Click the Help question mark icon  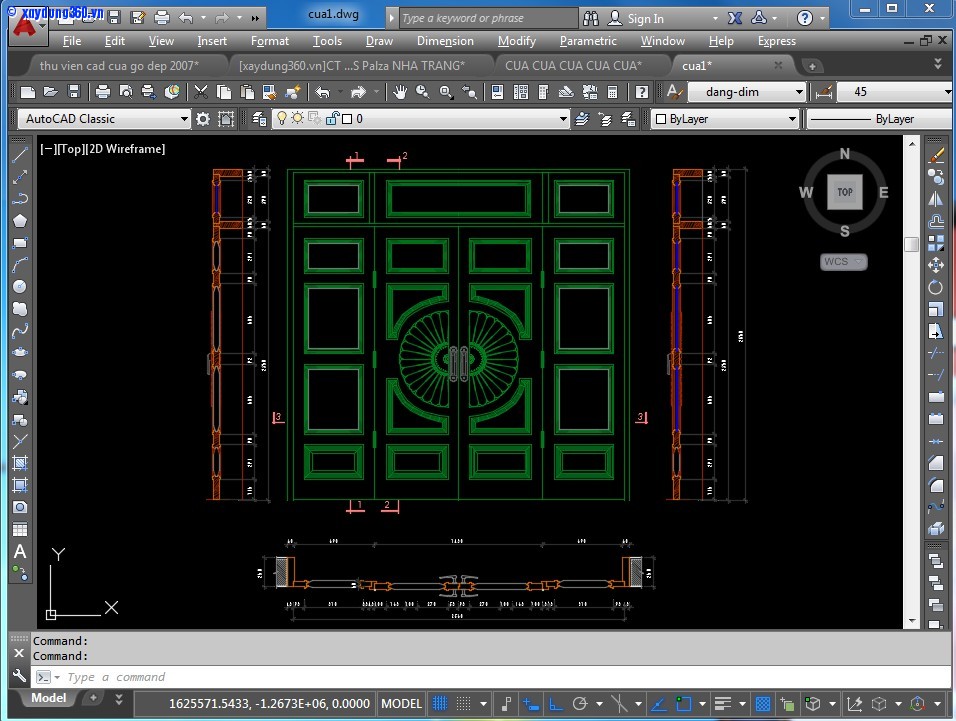tap(805, 18)
